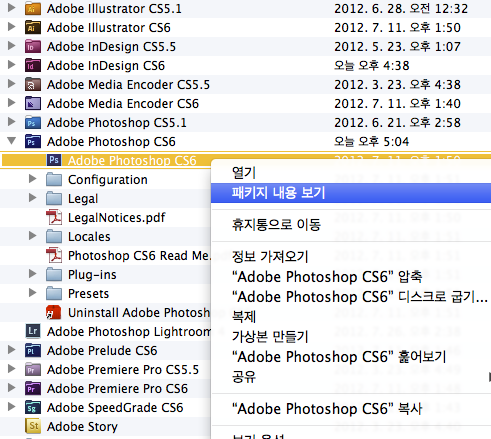Collapse the Adobe Photoshop CS6 folder

pos(12,141)
